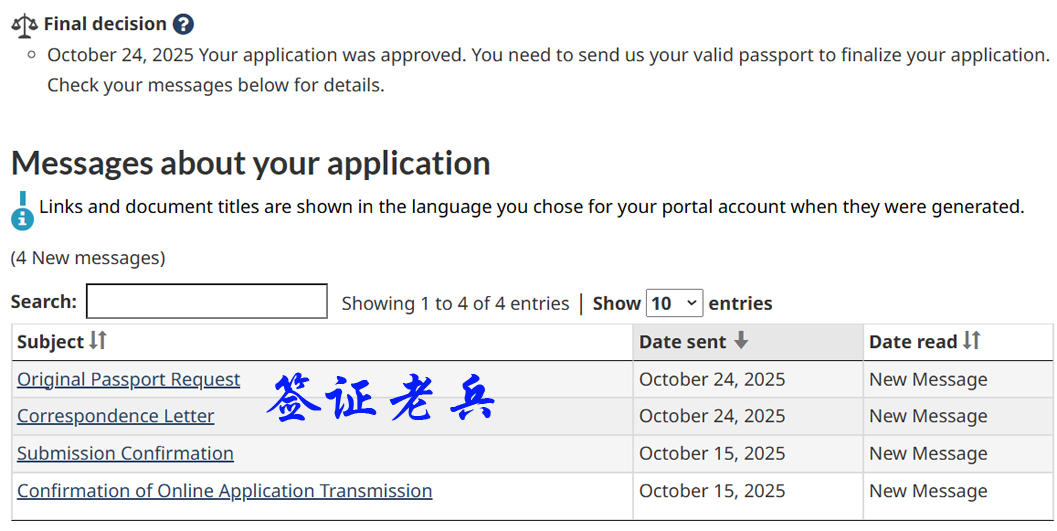Open the Correspondence Letter message
Viewport: 1057px width, 531px height.
tap(115, 416)
